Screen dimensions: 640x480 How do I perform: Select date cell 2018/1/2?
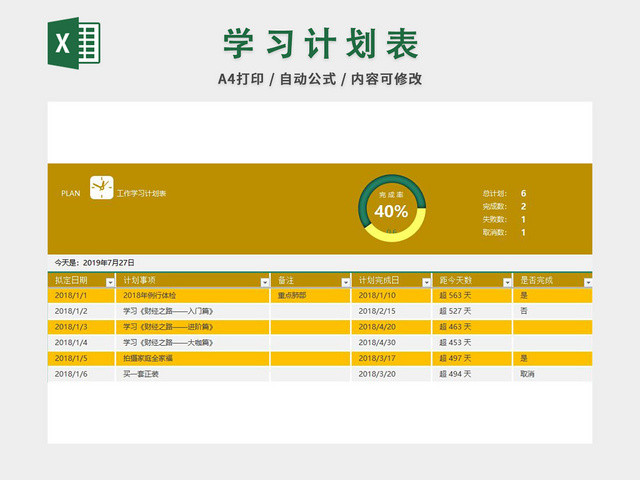(81, 311)
